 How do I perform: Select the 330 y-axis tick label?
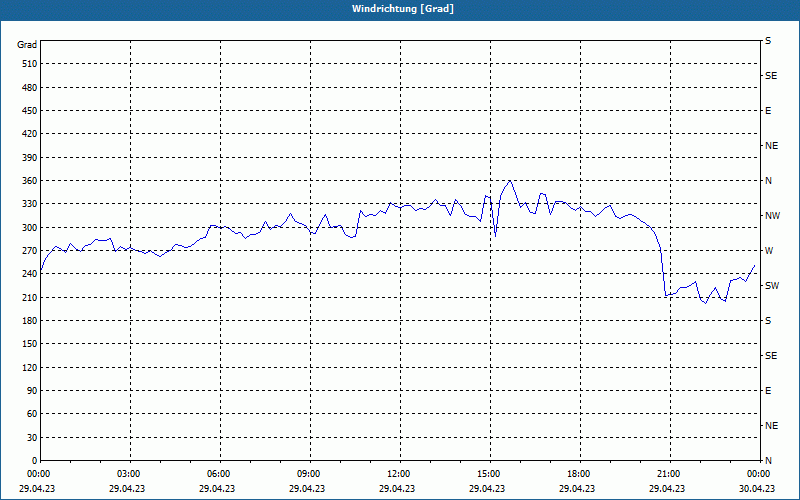30,204
